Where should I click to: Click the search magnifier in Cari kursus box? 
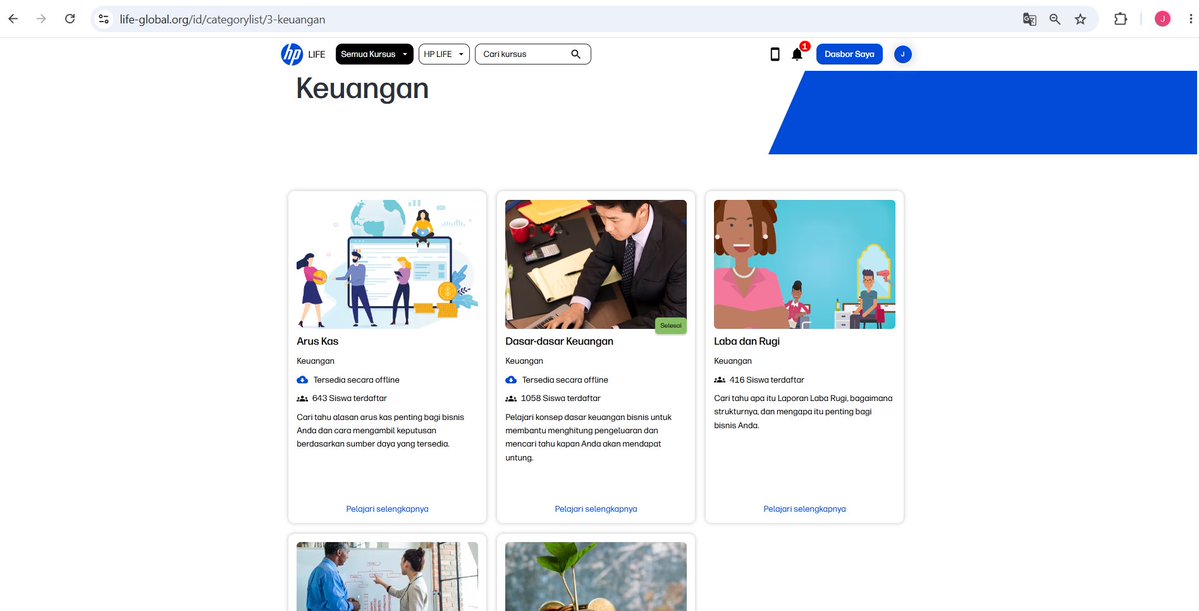(x=576, y=54)
